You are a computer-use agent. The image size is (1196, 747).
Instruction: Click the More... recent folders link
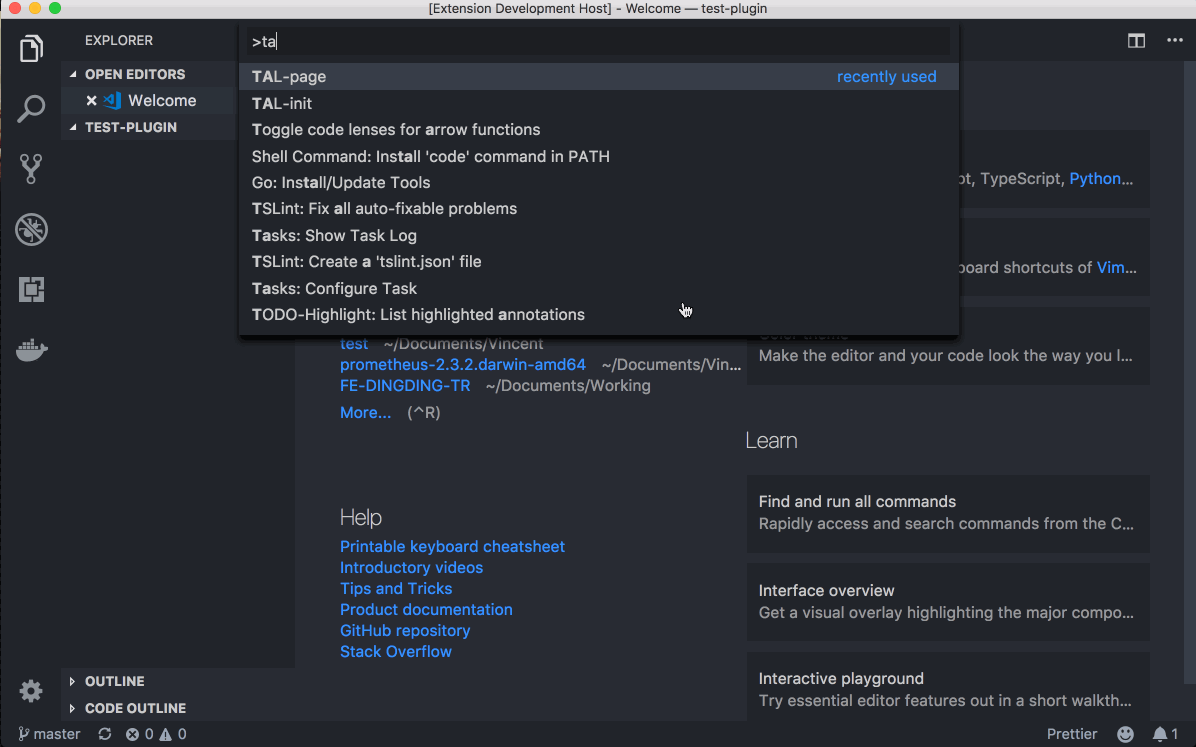pos(365,413)
